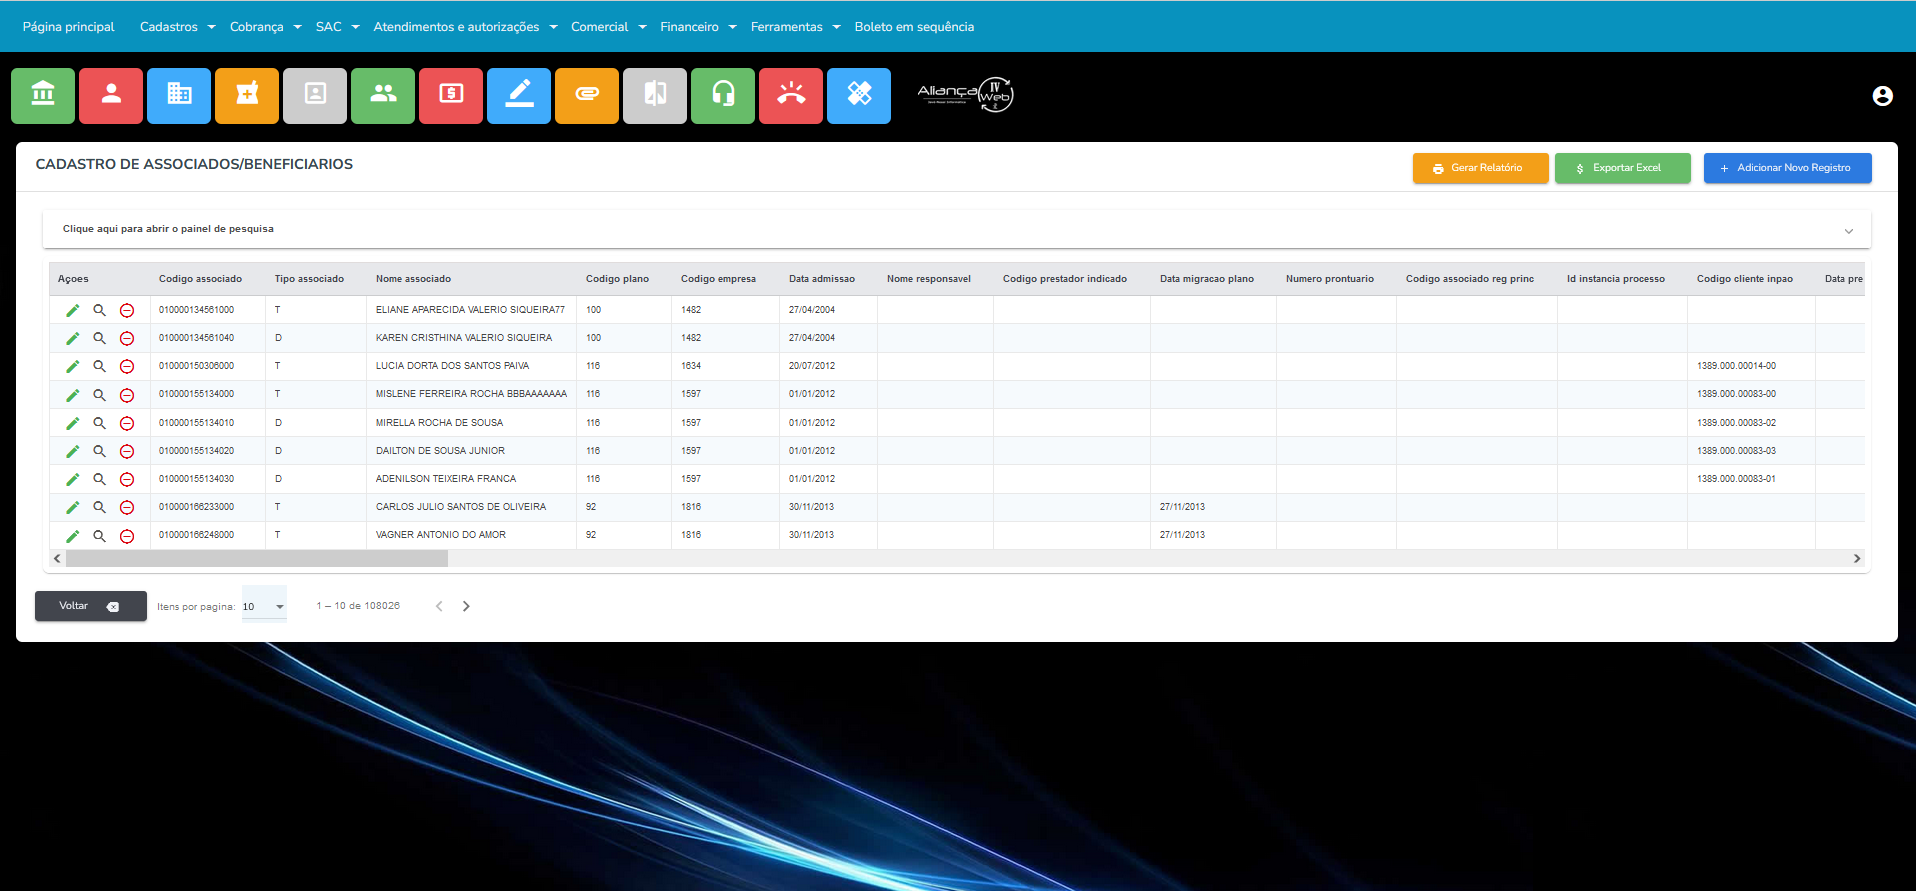Delete VAGNER ANTONIO DO AMOR record
This screenshot has width=1916, height=891.
pyautogui.click(x=127, y=536)
